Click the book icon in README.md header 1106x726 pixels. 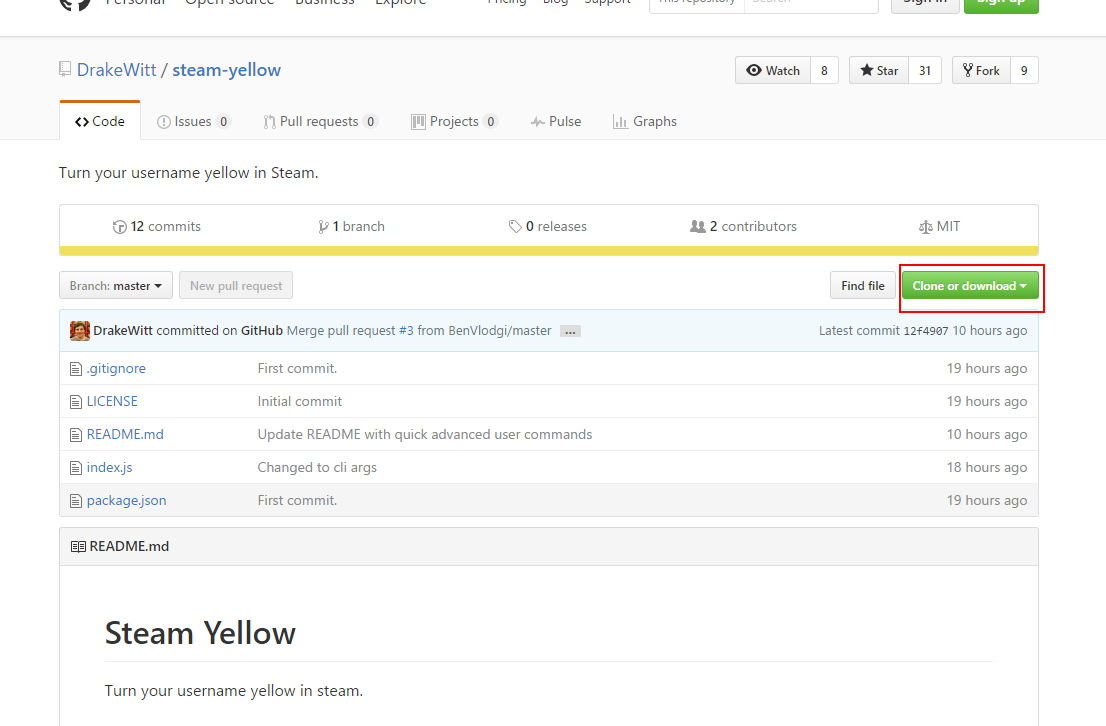[x=78, y=547]
